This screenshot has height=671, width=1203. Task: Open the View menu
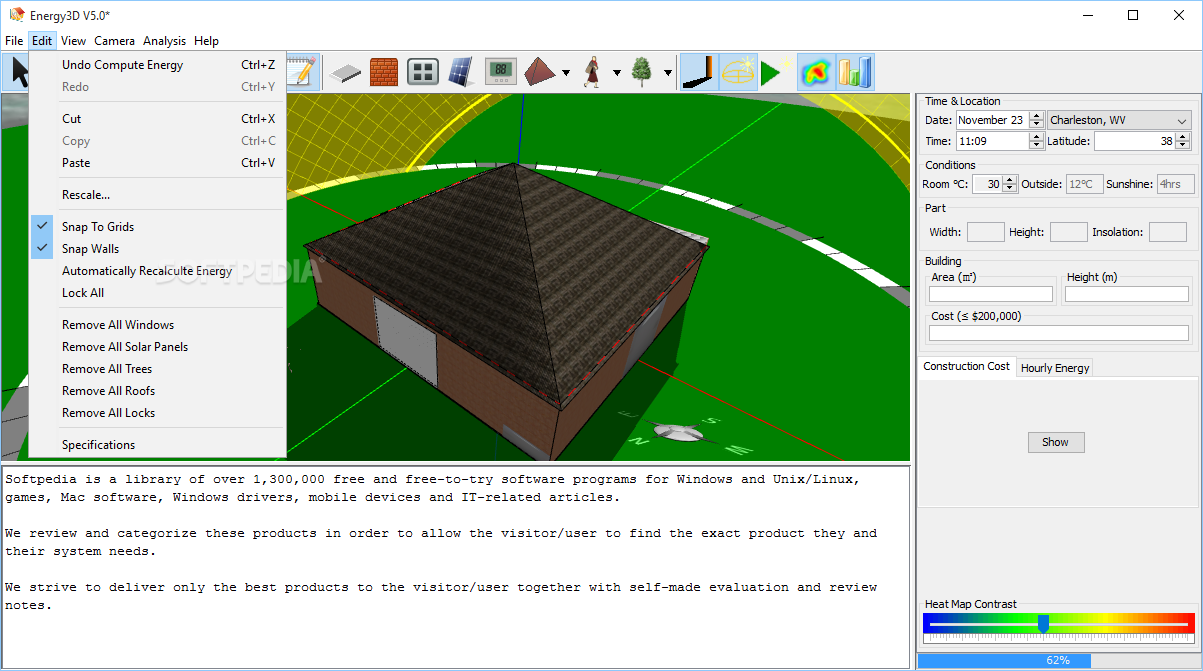tap(73, 41)
